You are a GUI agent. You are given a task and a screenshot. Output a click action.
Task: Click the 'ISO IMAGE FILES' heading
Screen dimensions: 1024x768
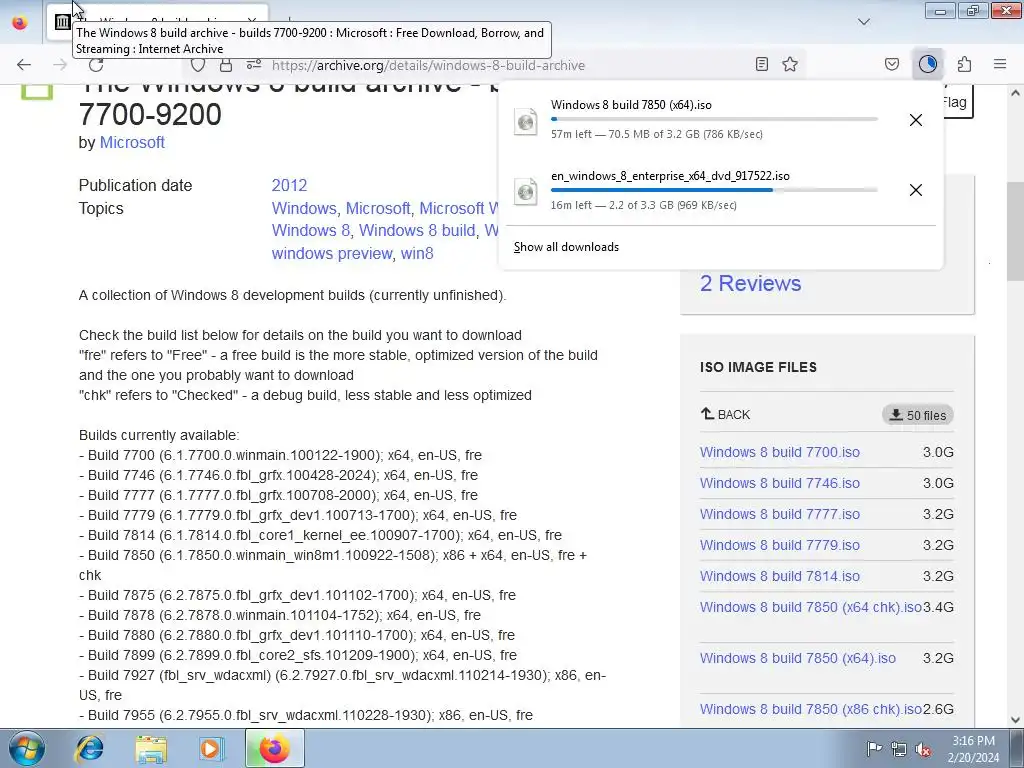pos(758,367)
